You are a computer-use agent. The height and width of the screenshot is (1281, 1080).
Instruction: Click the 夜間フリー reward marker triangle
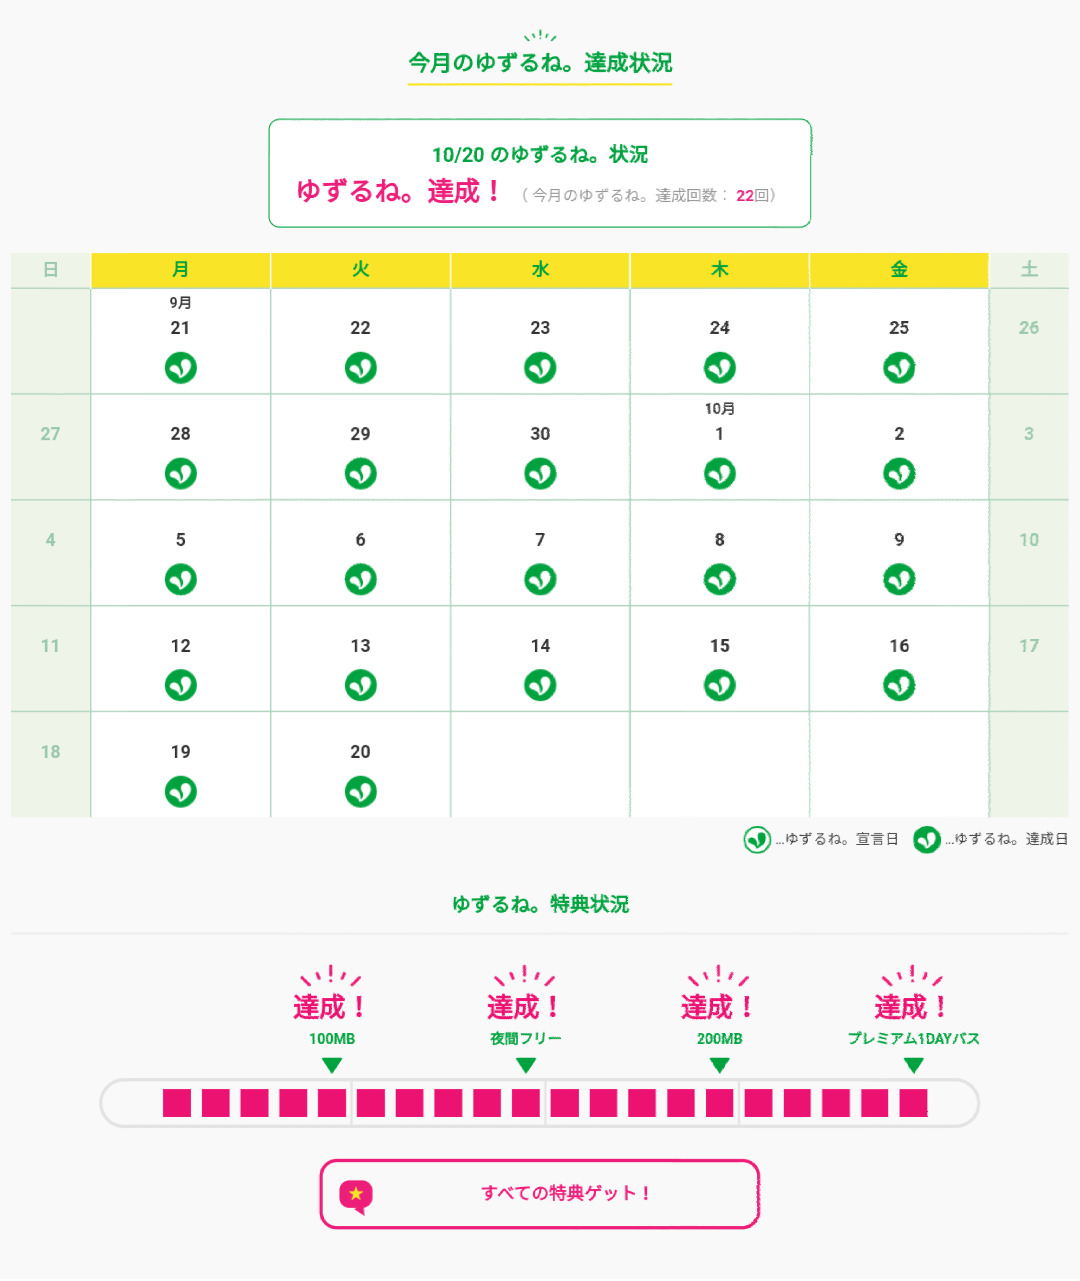click(x=526, y=1066)
